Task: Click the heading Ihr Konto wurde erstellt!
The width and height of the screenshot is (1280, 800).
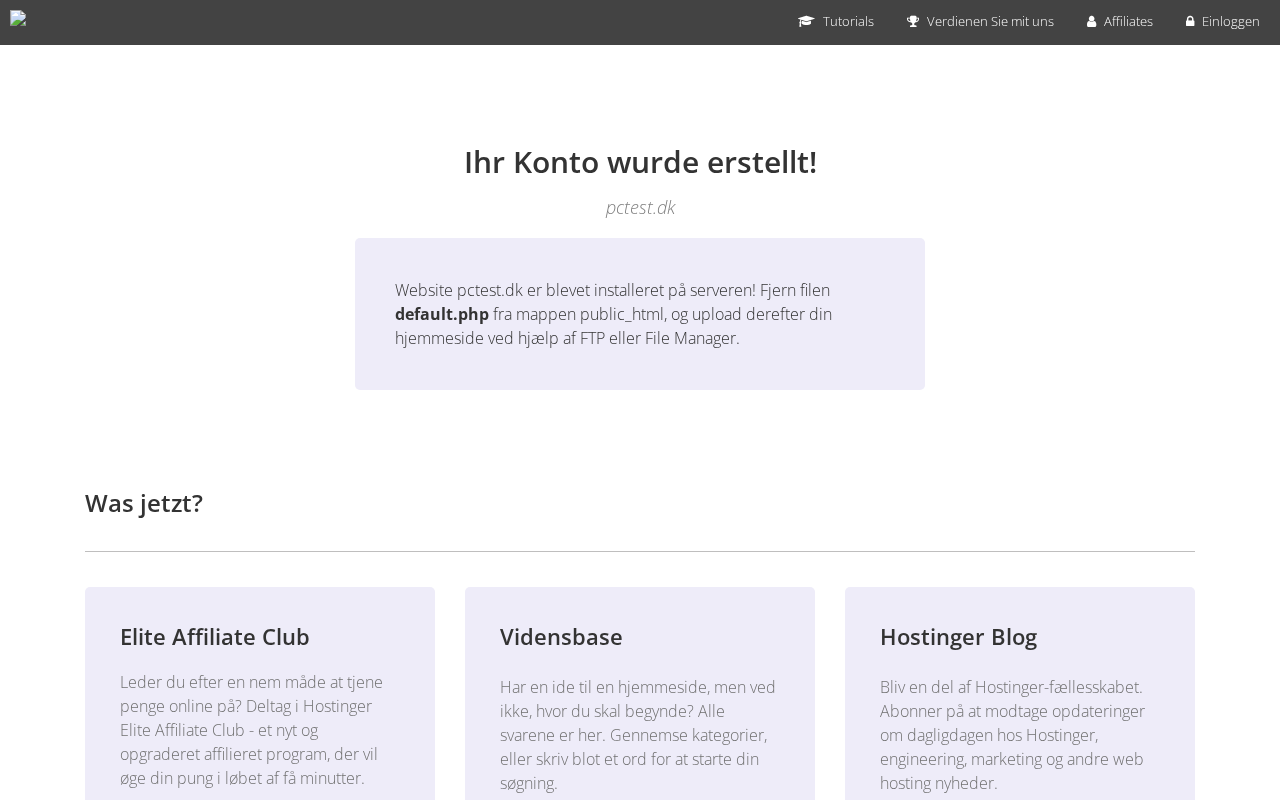Action: coord(640,162)
